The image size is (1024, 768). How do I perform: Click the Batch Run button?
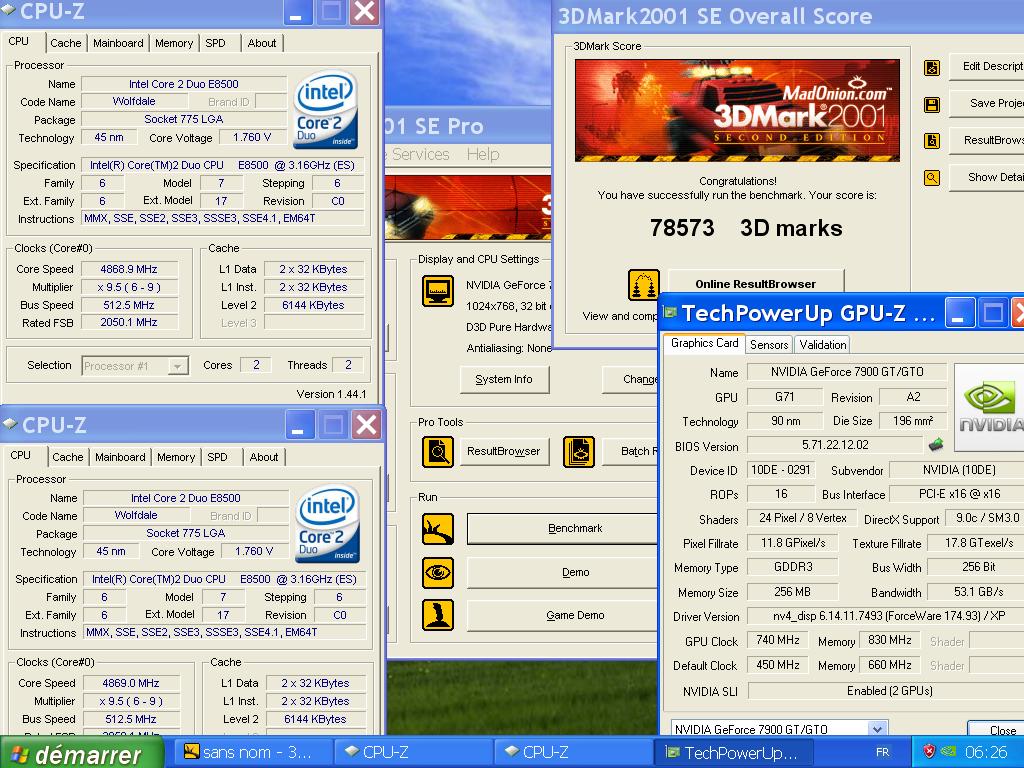[x=630, y=451]
